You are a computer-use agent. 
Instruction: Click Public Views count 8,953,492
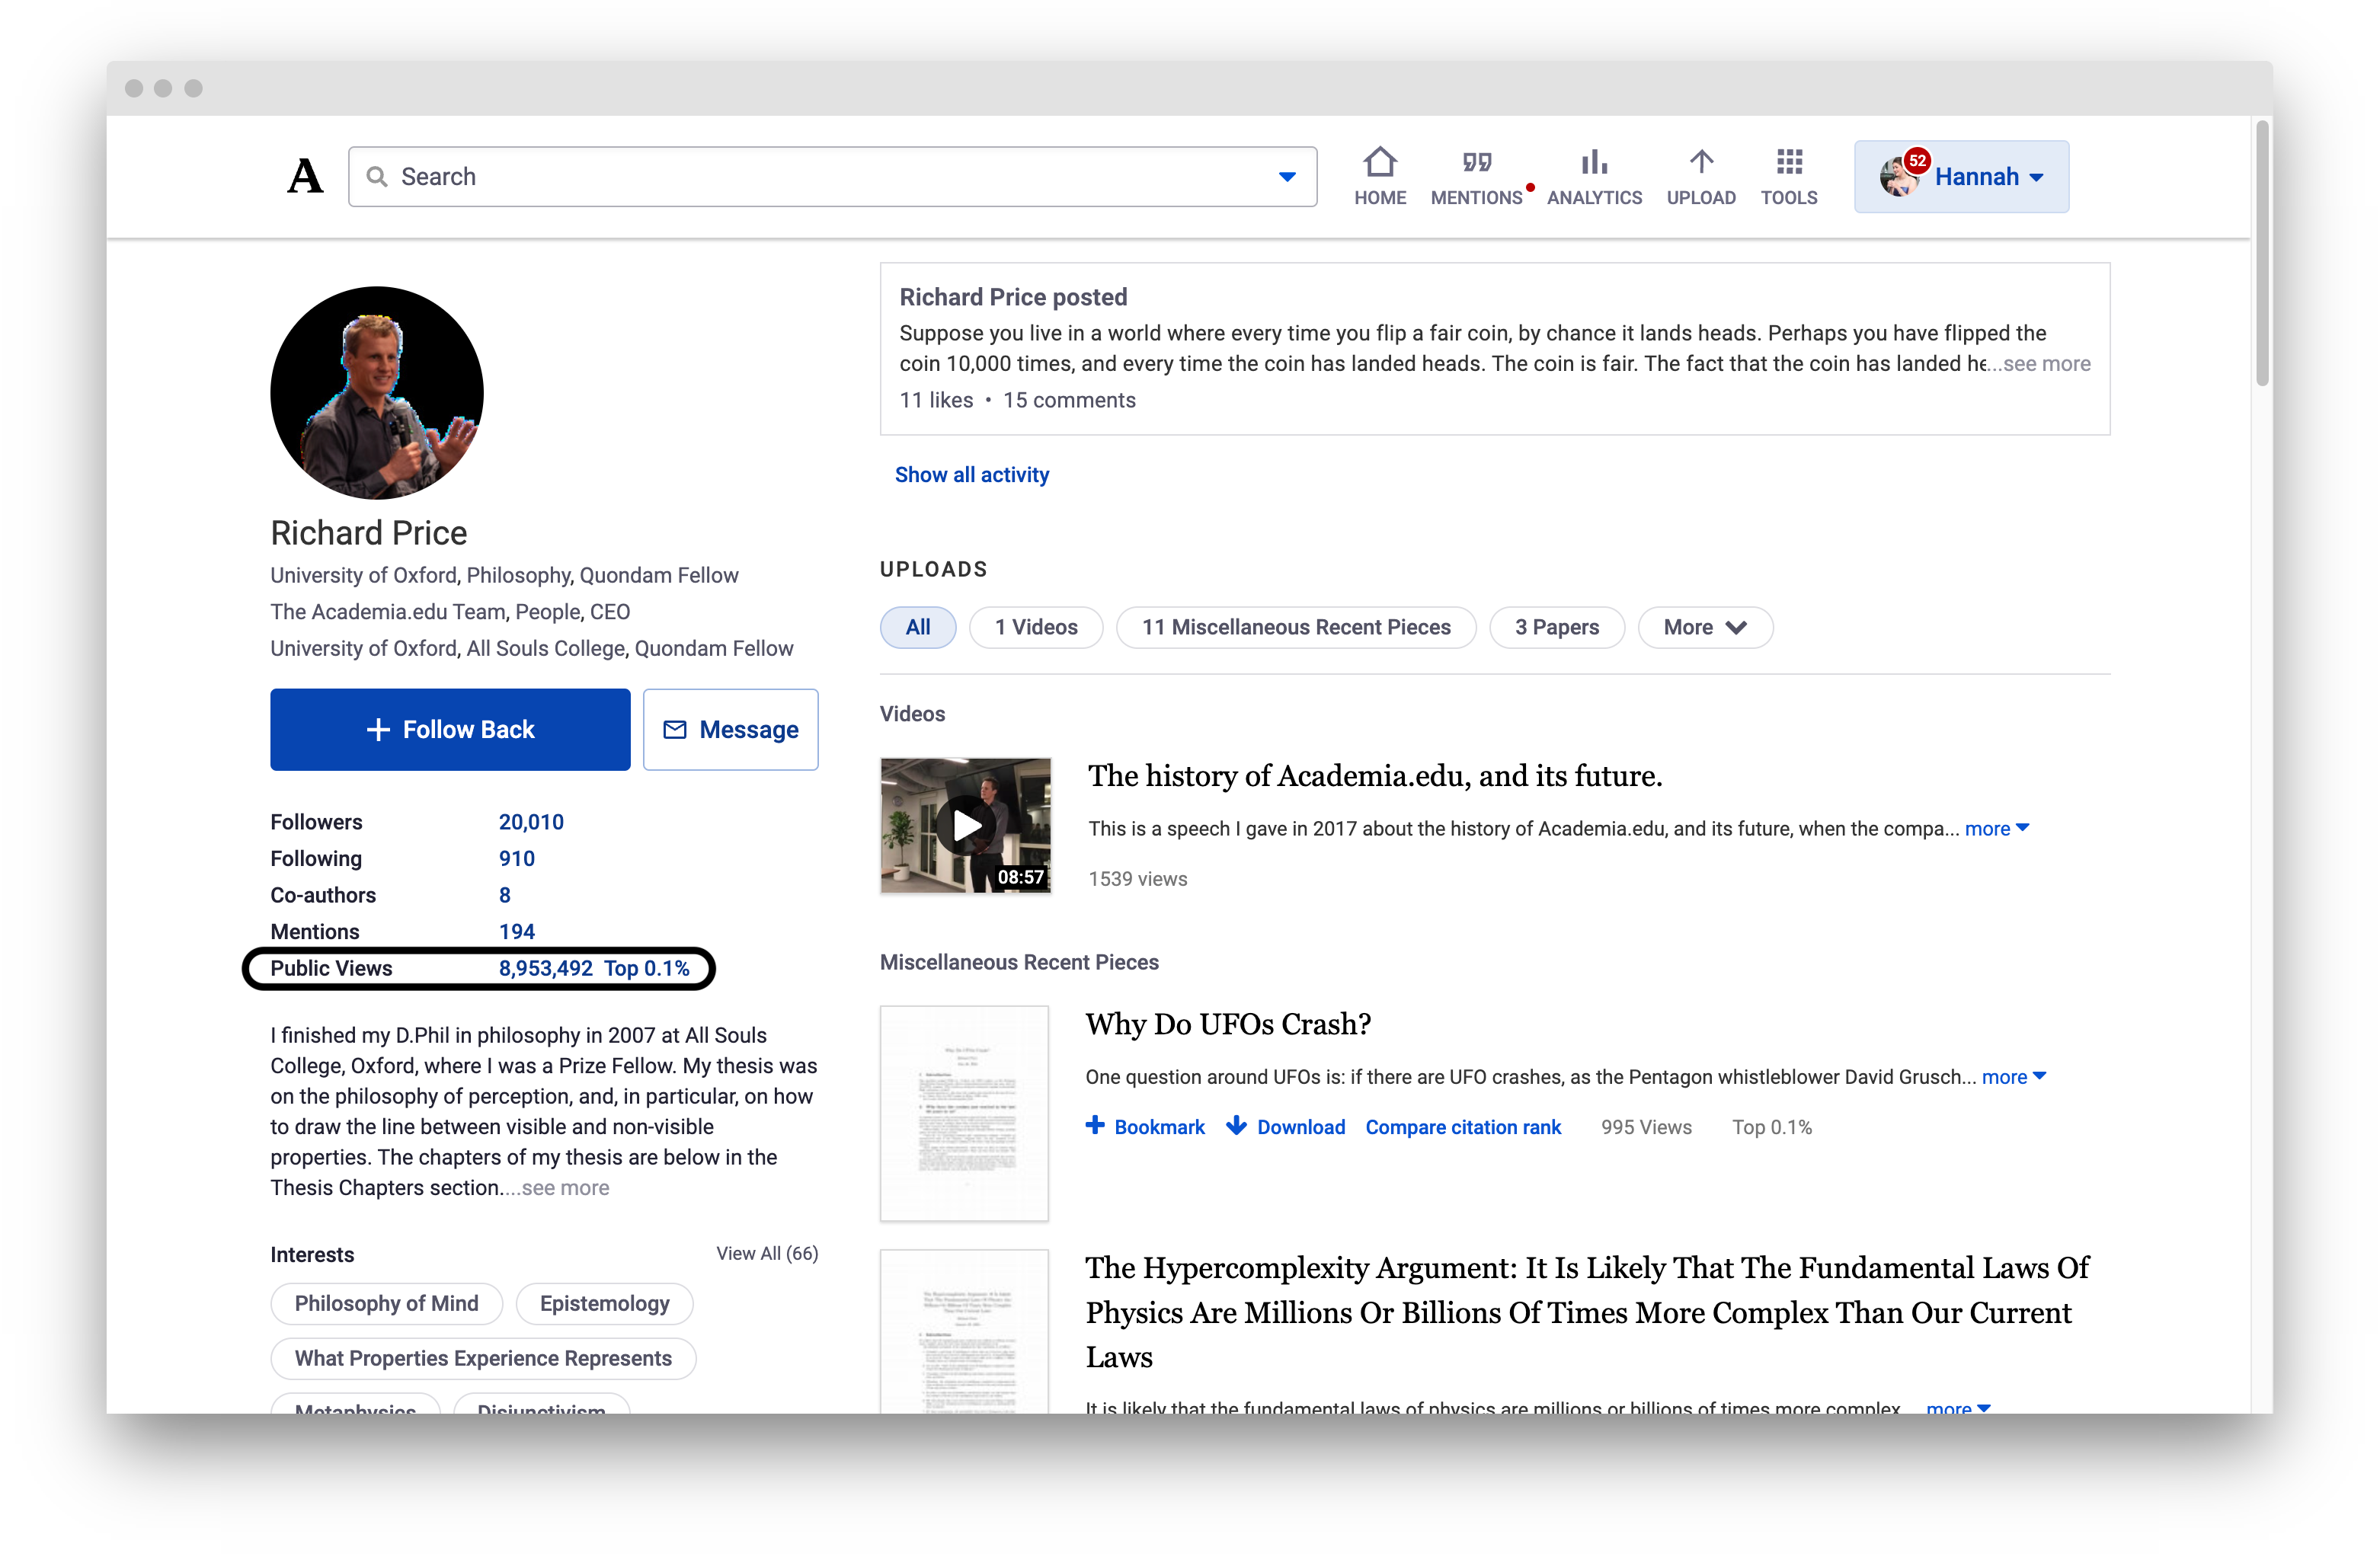click(x=546, y=968)
